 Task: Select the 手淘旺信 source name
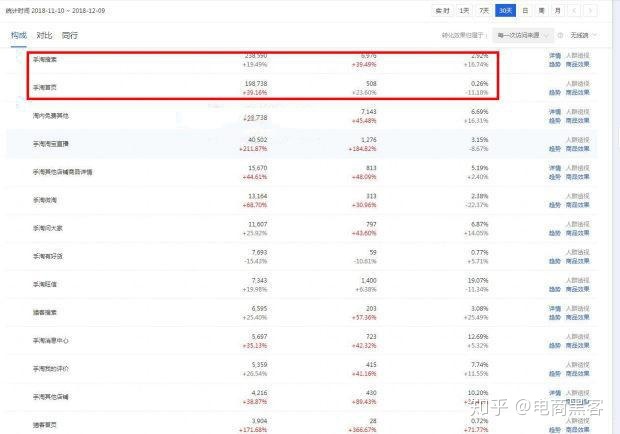pos(45,284)
